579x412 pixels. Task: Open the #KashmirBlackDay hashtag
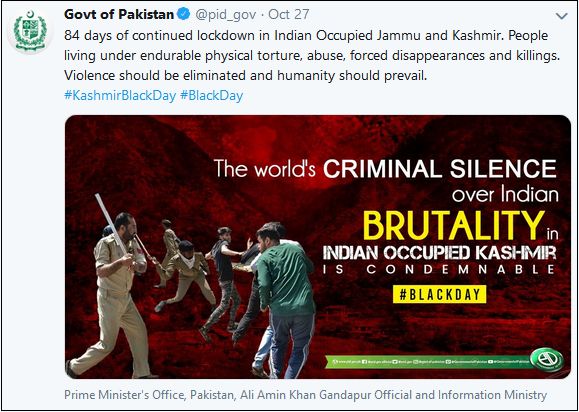pyautogui.click(x=120, y=96)
